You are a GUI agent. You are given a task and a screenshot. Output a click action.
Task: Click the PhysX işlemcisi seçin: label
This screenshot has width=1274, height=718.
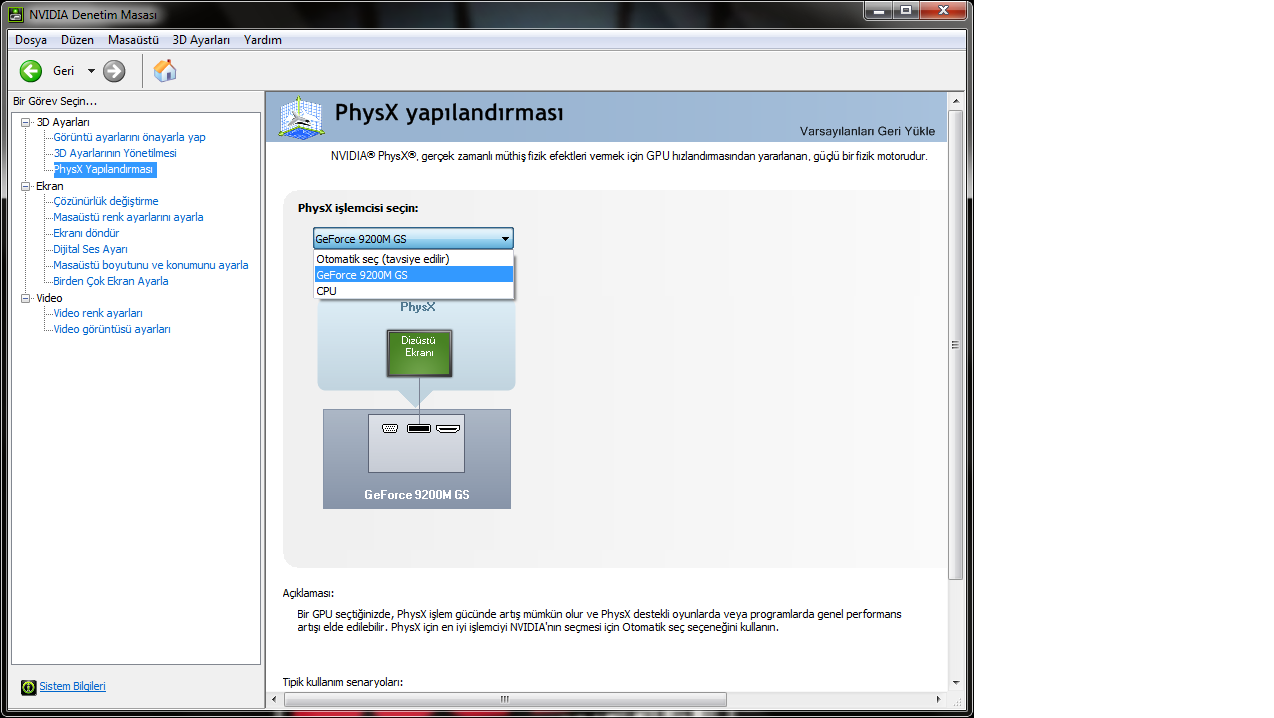[x=358, y=208]
